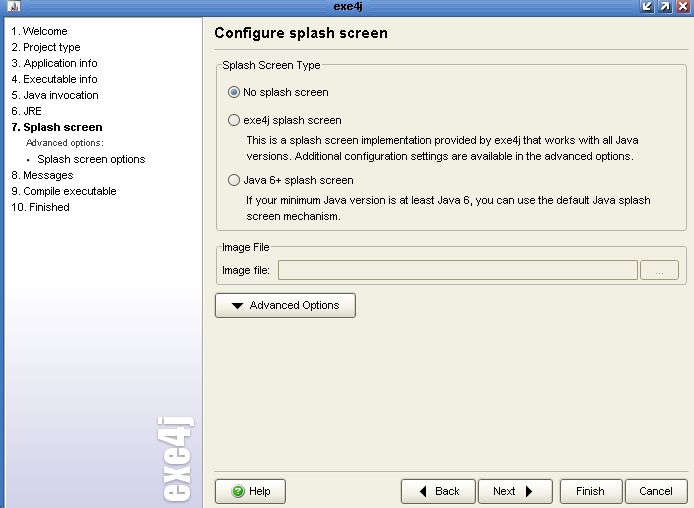Proceed with the Next button
The image size is (694, 508).
[515, 491]
